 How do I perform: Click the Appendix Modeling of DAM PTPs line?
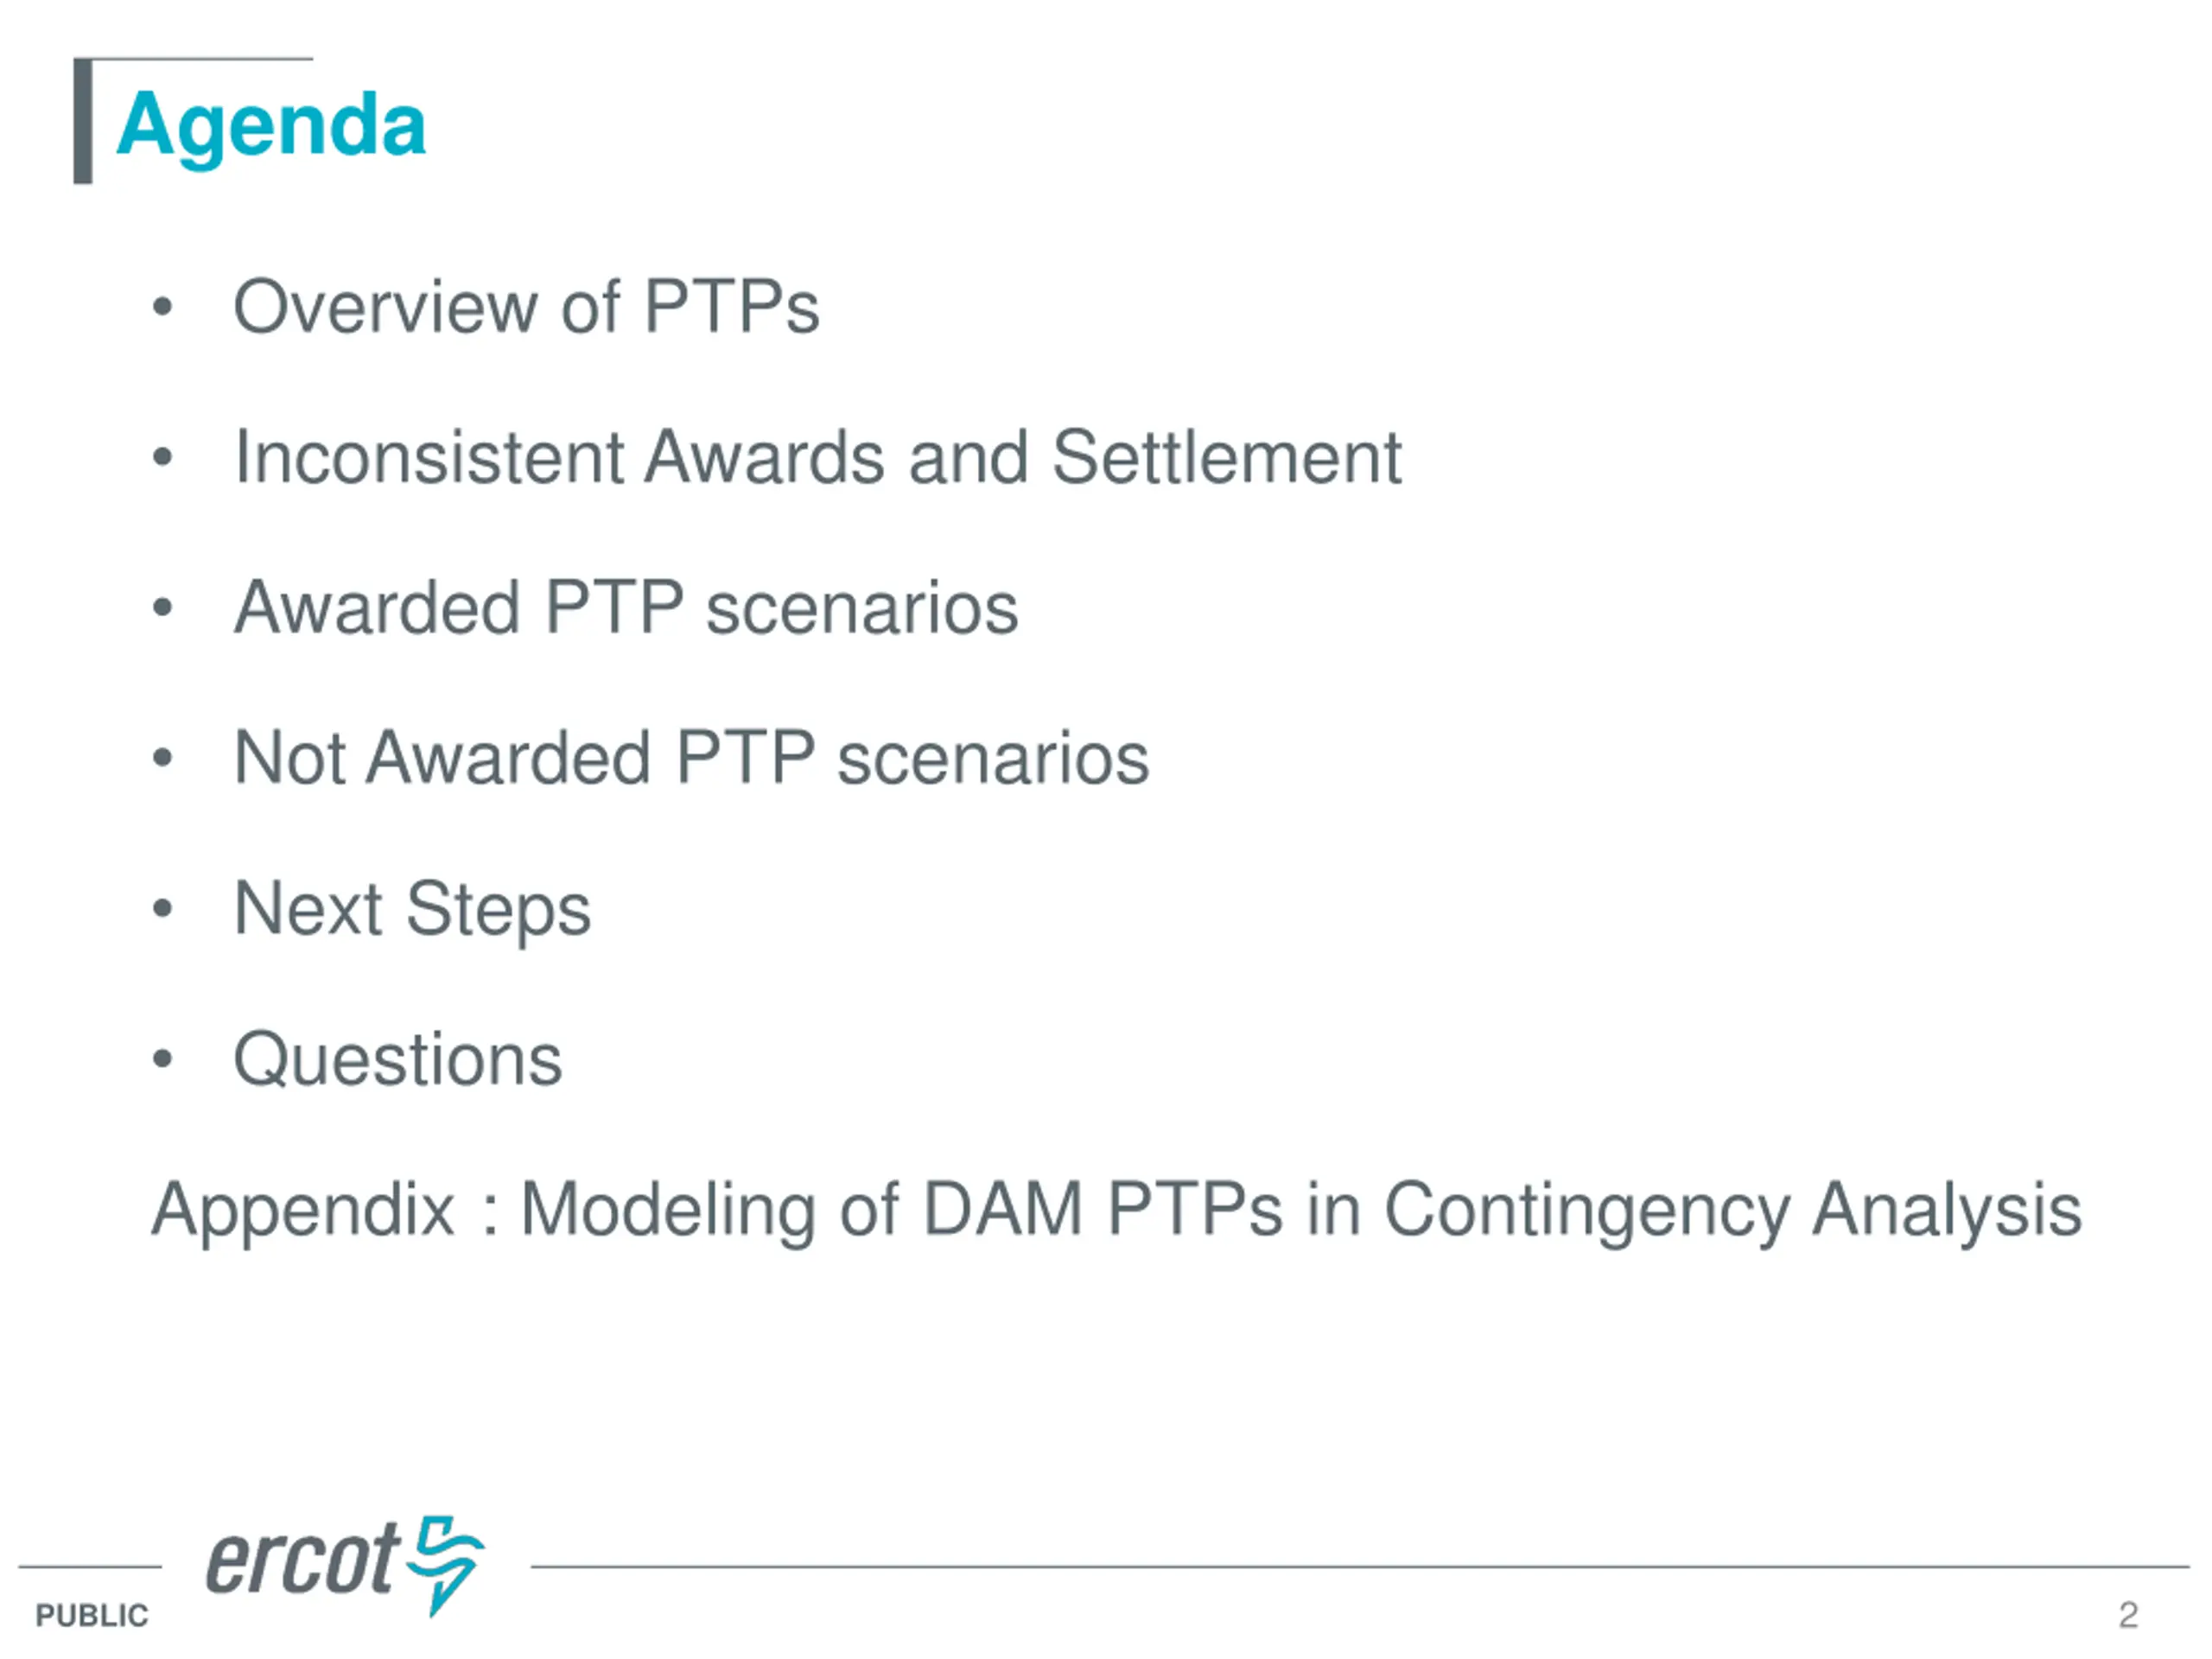(1116, 1210)
